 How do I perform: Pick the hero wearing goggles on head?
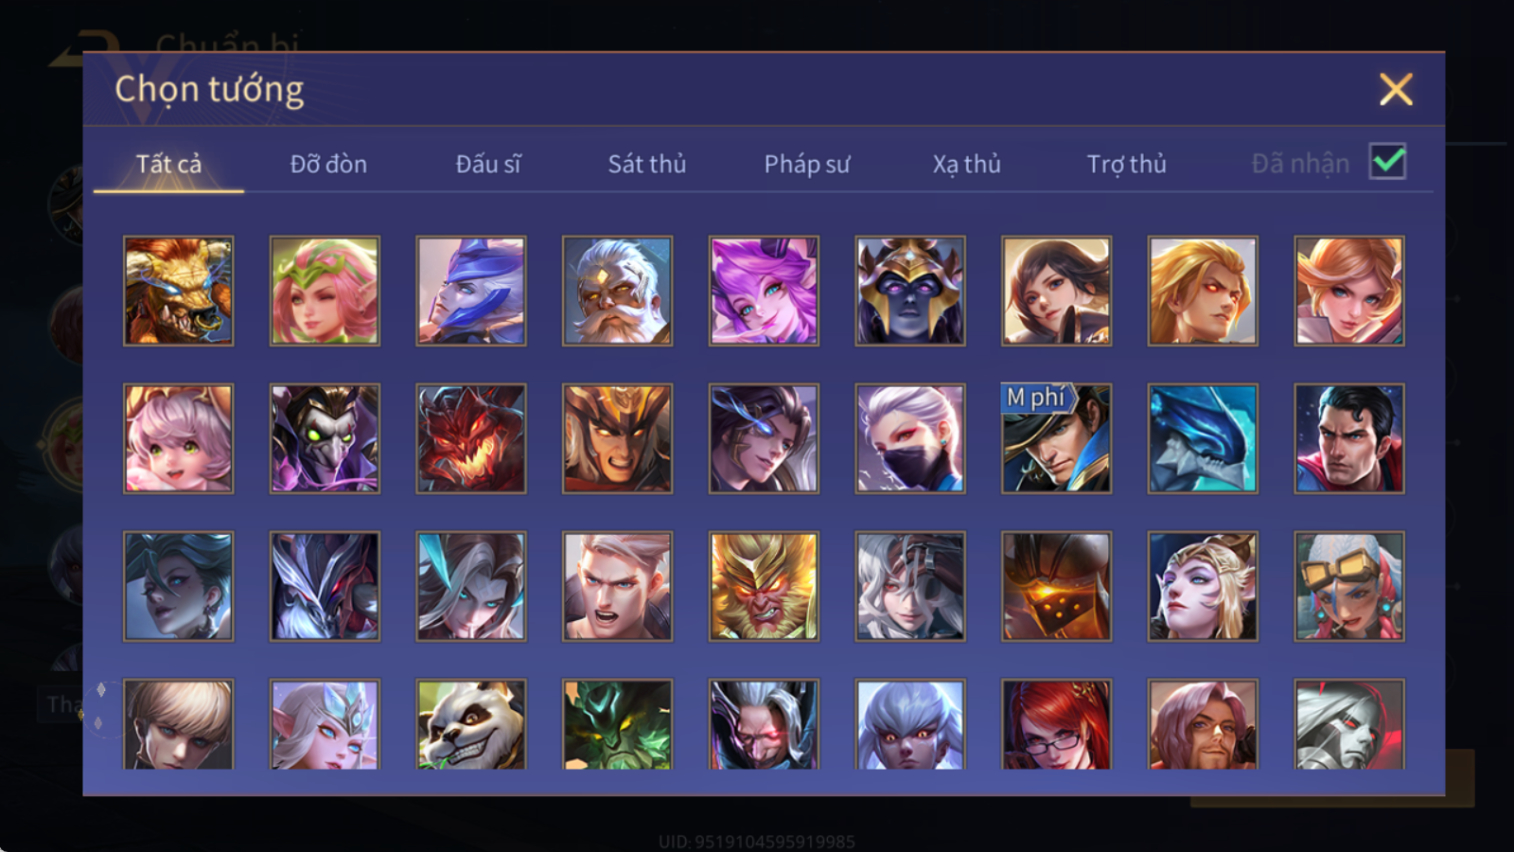[x=1349, y=586]
